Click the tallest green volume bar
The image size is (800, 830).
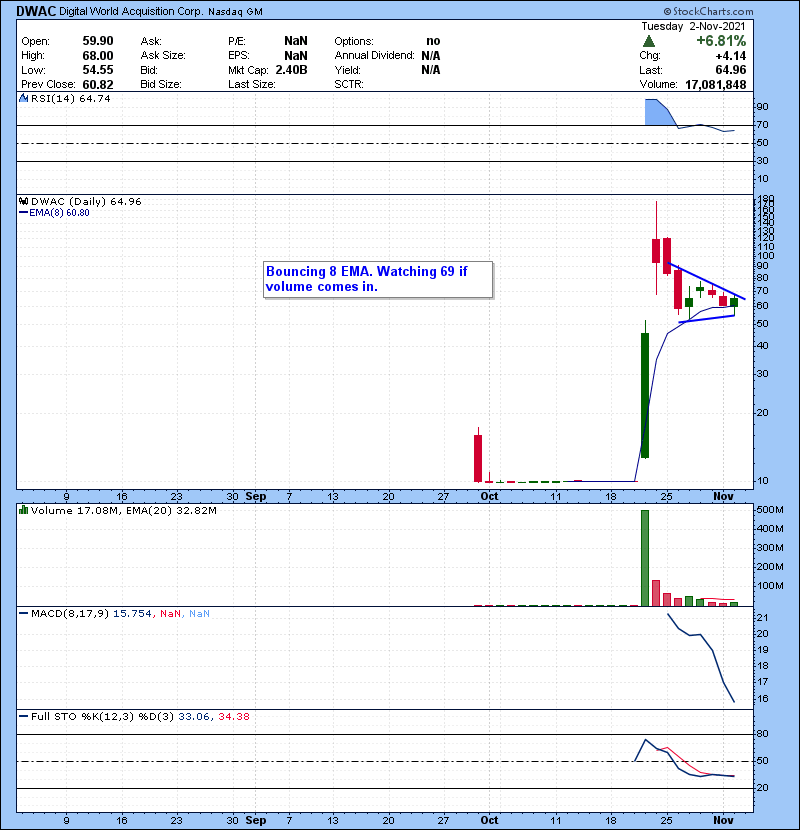pyautogui.click(x=645, y=558)
